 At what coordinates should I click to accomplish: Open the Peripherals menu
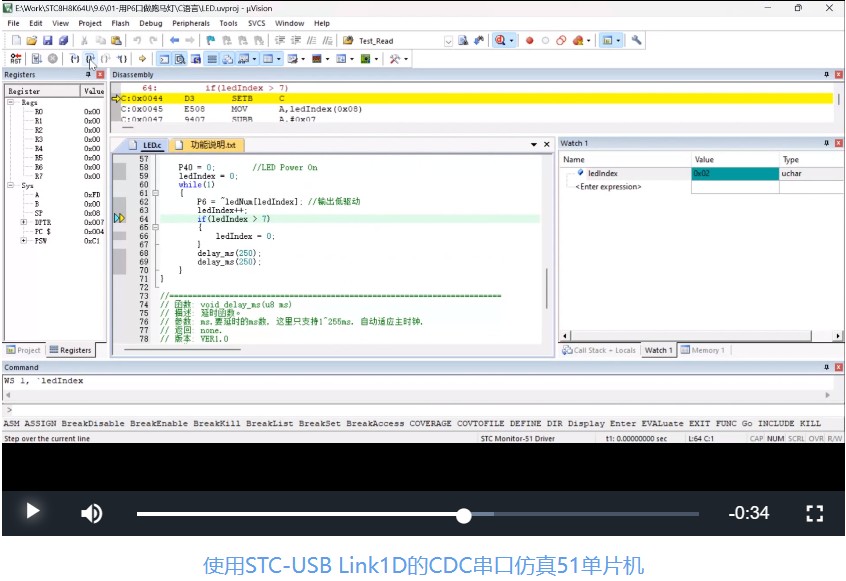point(191,23)
